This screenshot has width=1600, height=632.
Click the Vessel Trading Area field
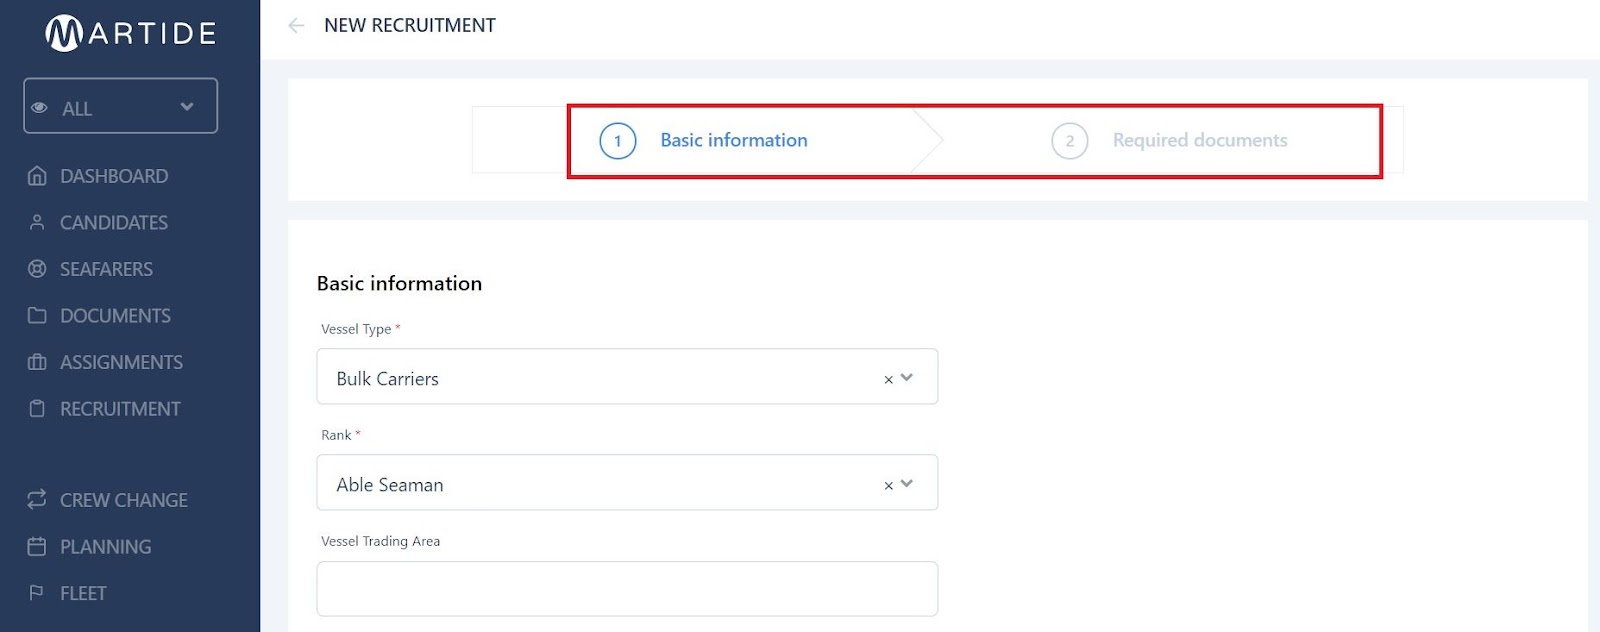627,589
